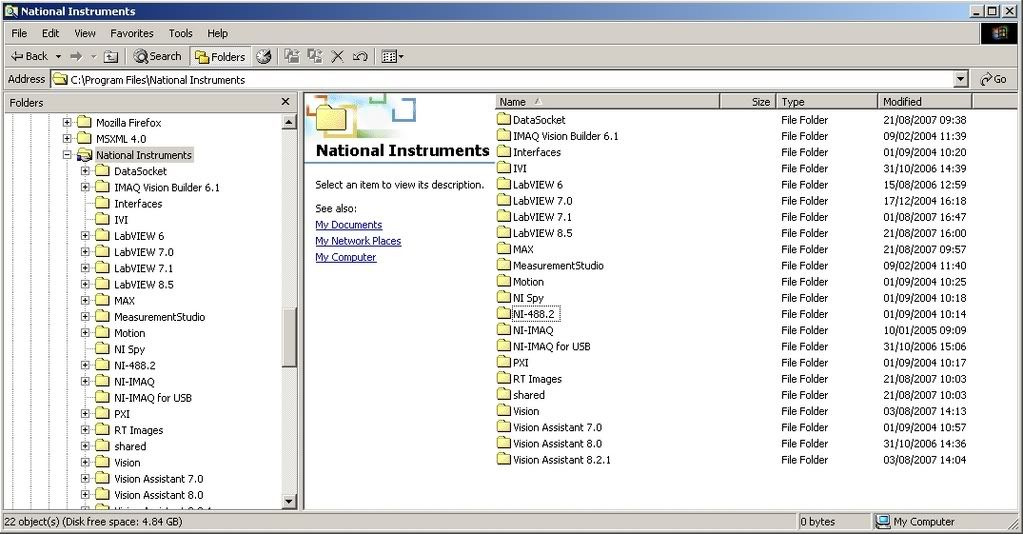This screenshot has width=1023, height=534.
Task: Click the folder tree scroll-up arrow
Action: click(290, 121)
